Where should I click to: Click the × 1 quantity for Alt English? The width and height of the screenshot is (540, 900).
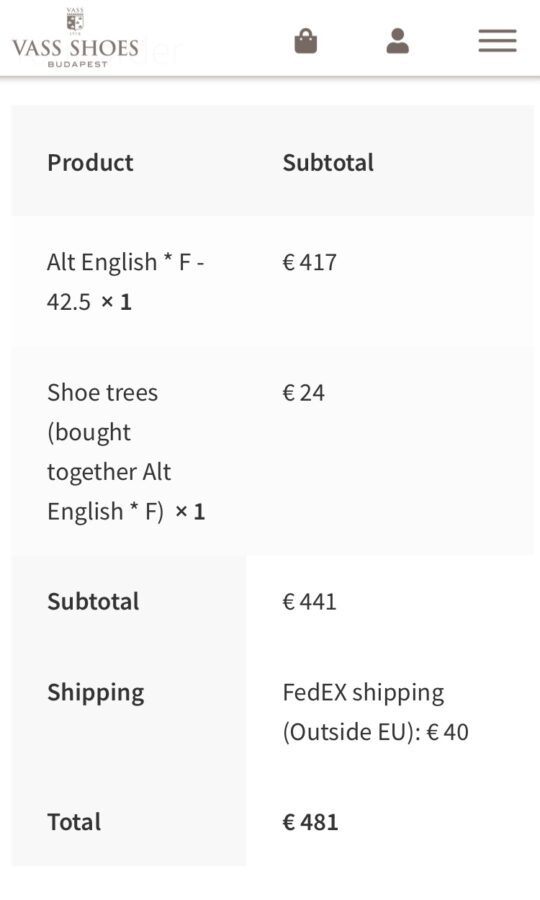tap(116, 302)
